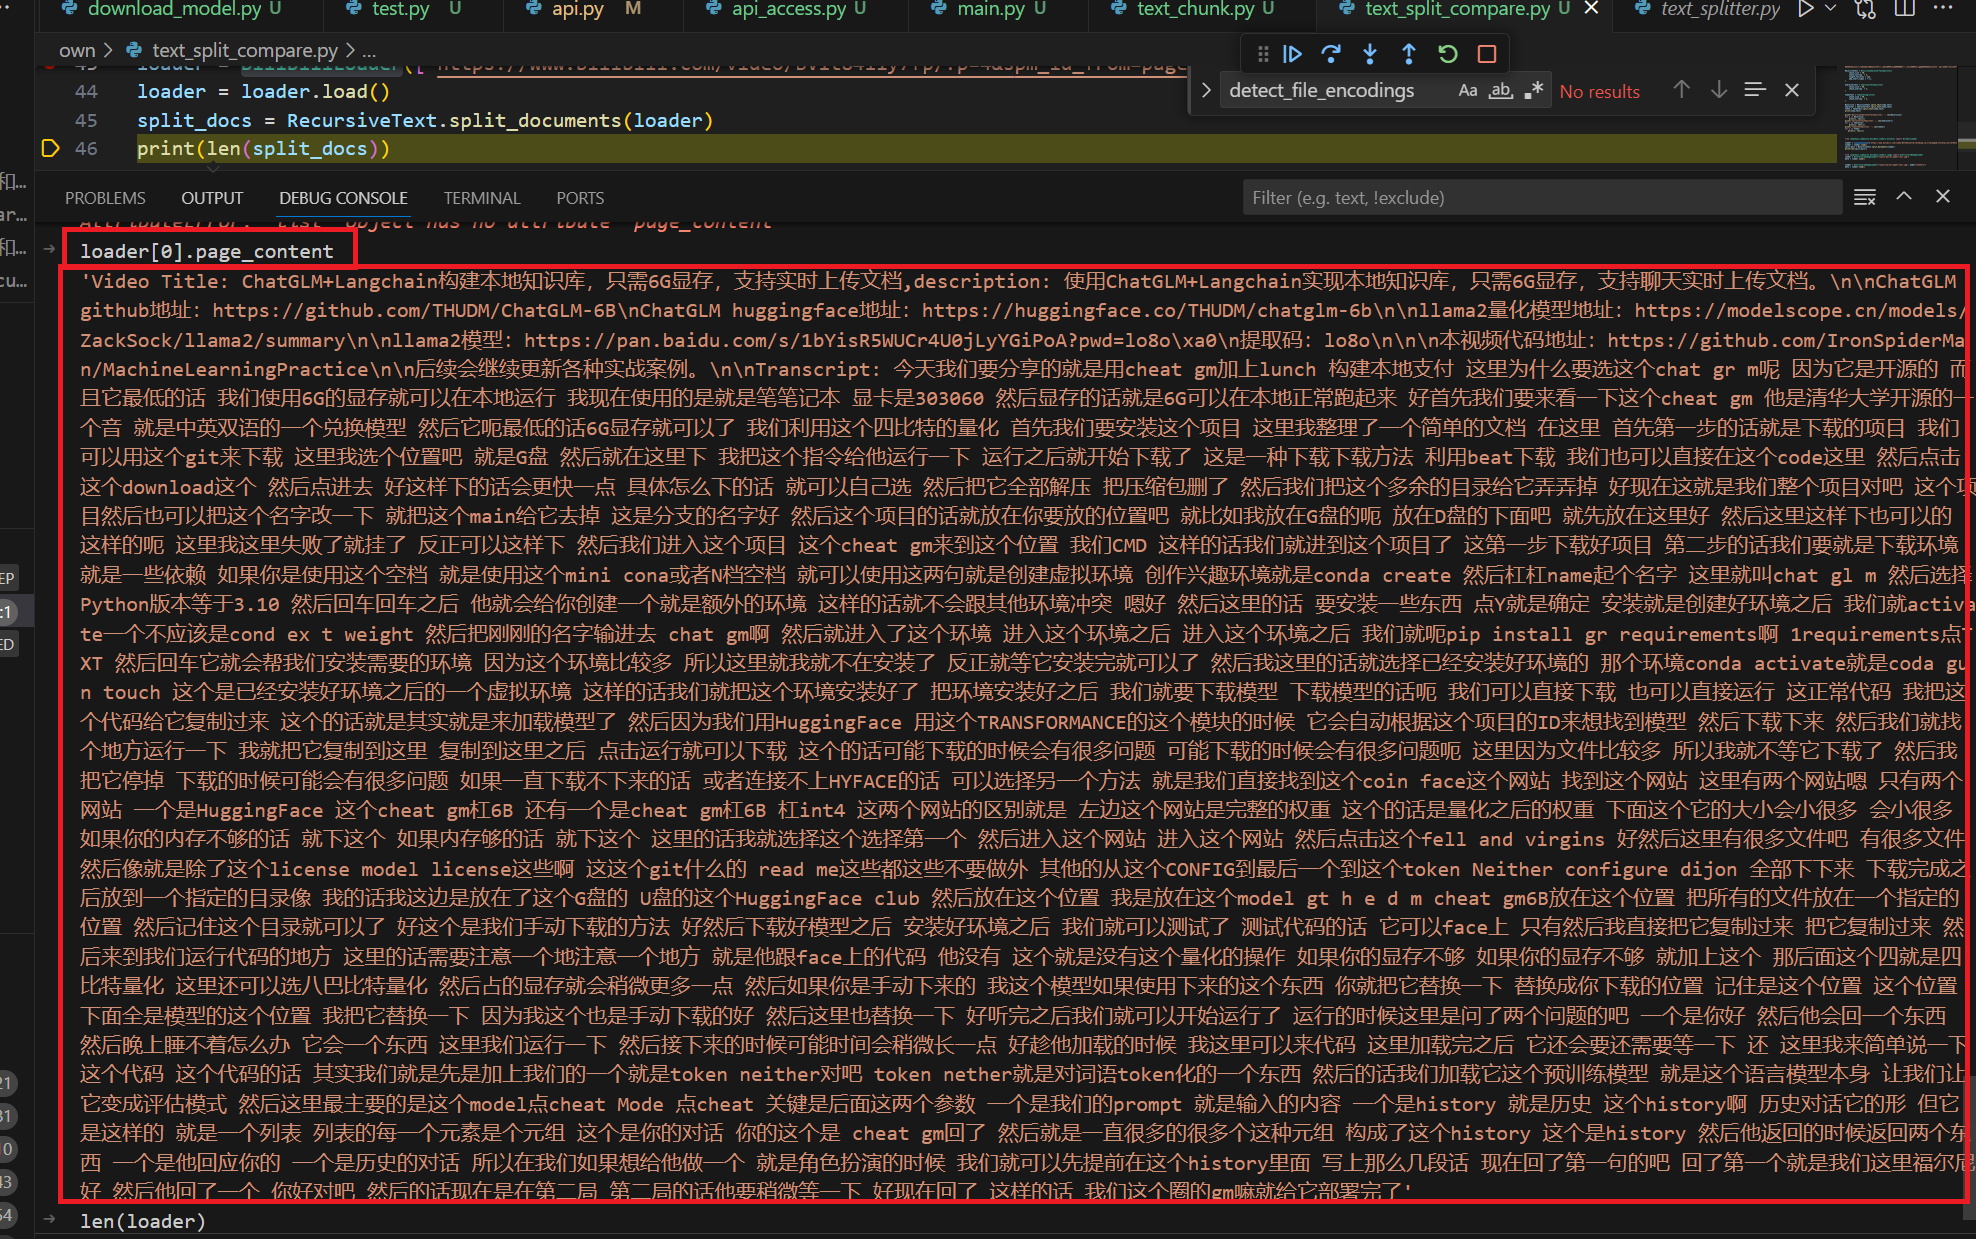This screenshot has height=1239, width=1976.
Task: Enable Use Regular Expression in find
Action: coord(1534,91)
